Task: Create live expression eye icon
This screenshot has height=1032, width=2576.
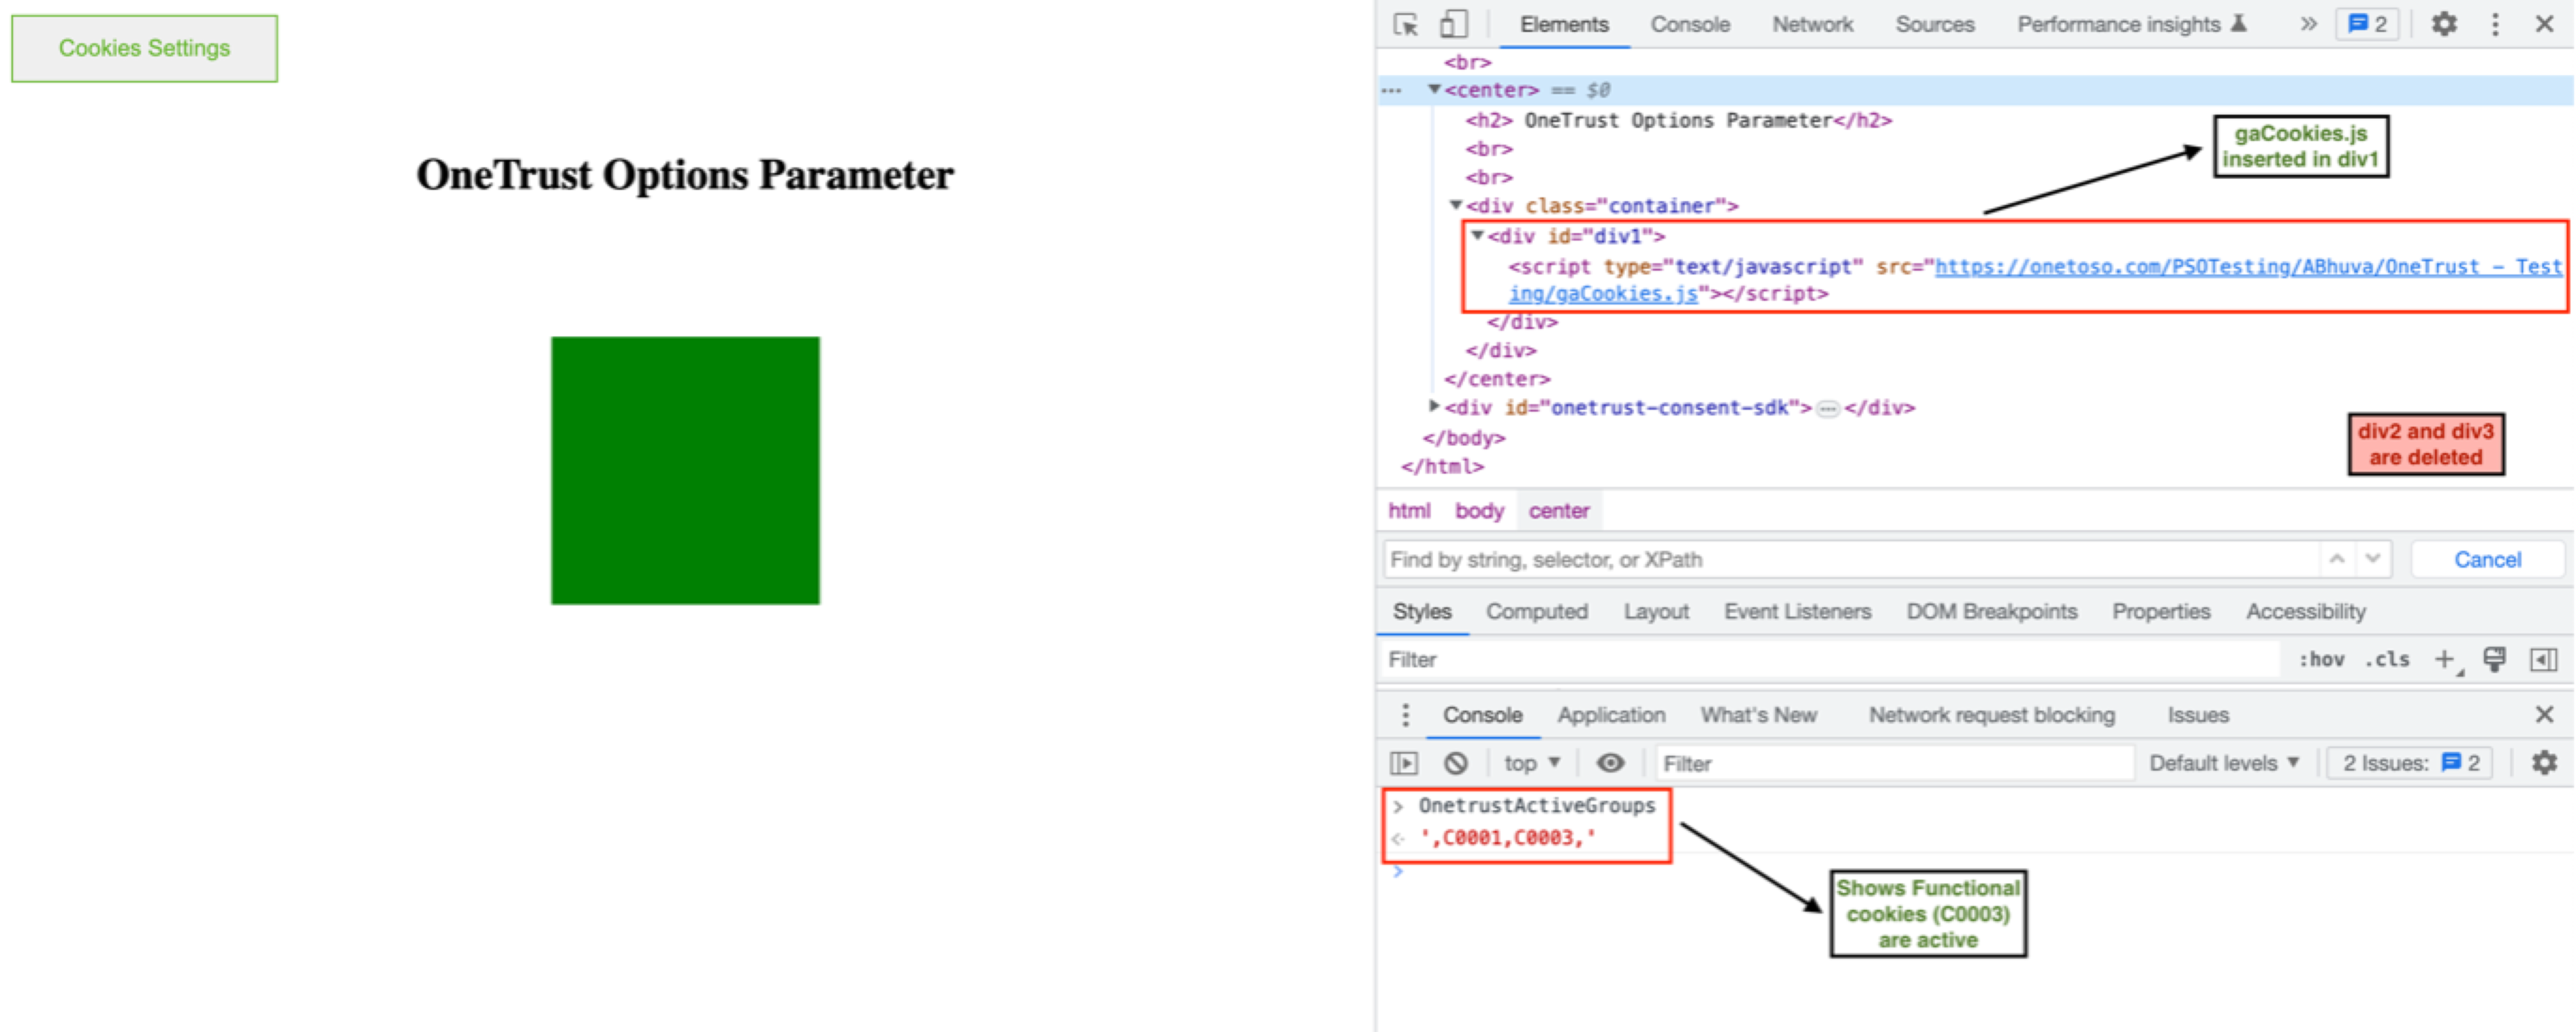Action: [x=1610, y=763]
